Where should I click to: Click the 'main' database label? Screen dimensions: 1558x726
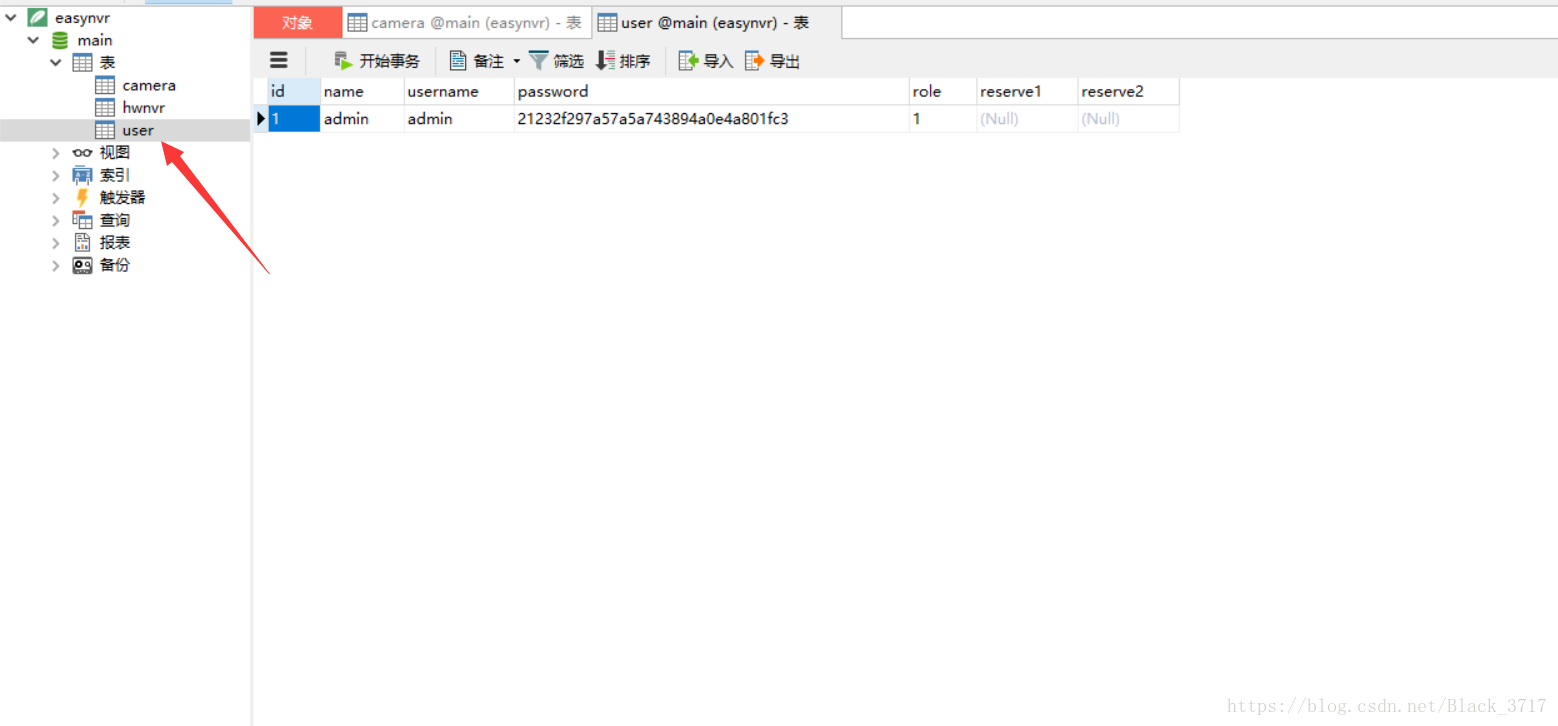click(95, 40)
